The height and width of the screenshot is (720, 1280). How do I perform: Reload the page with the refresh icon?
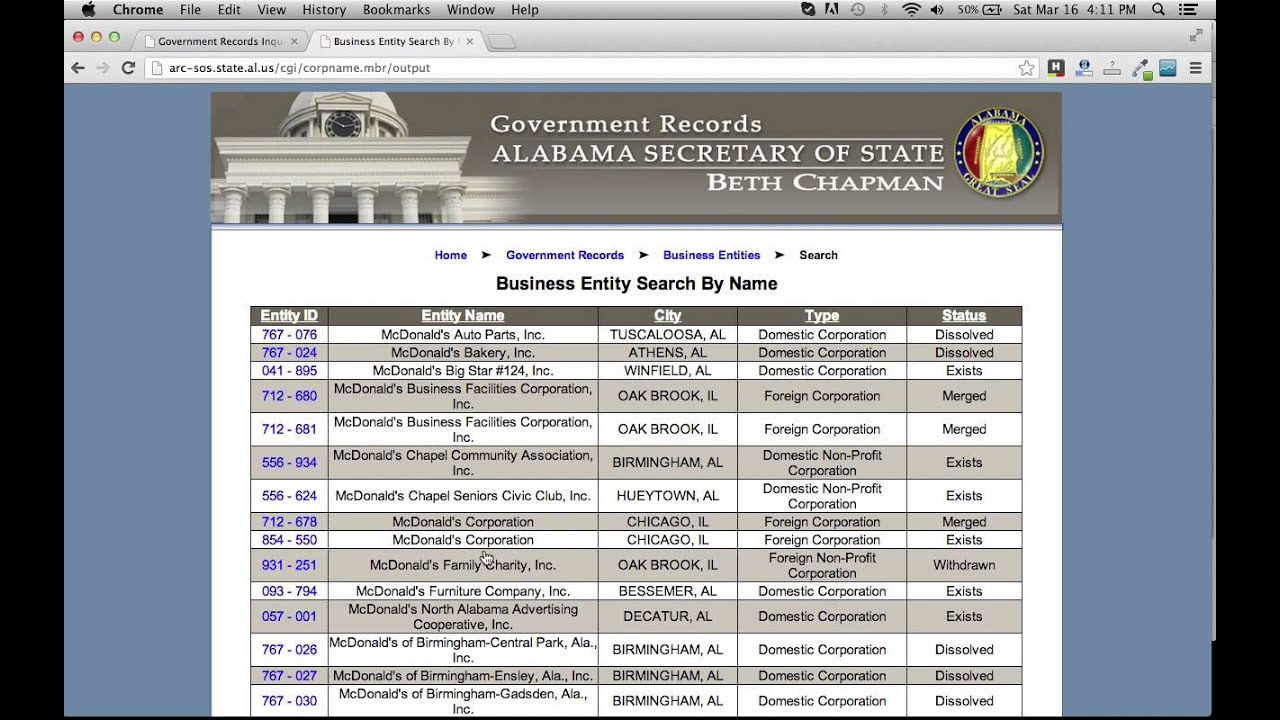coord(128,68)
